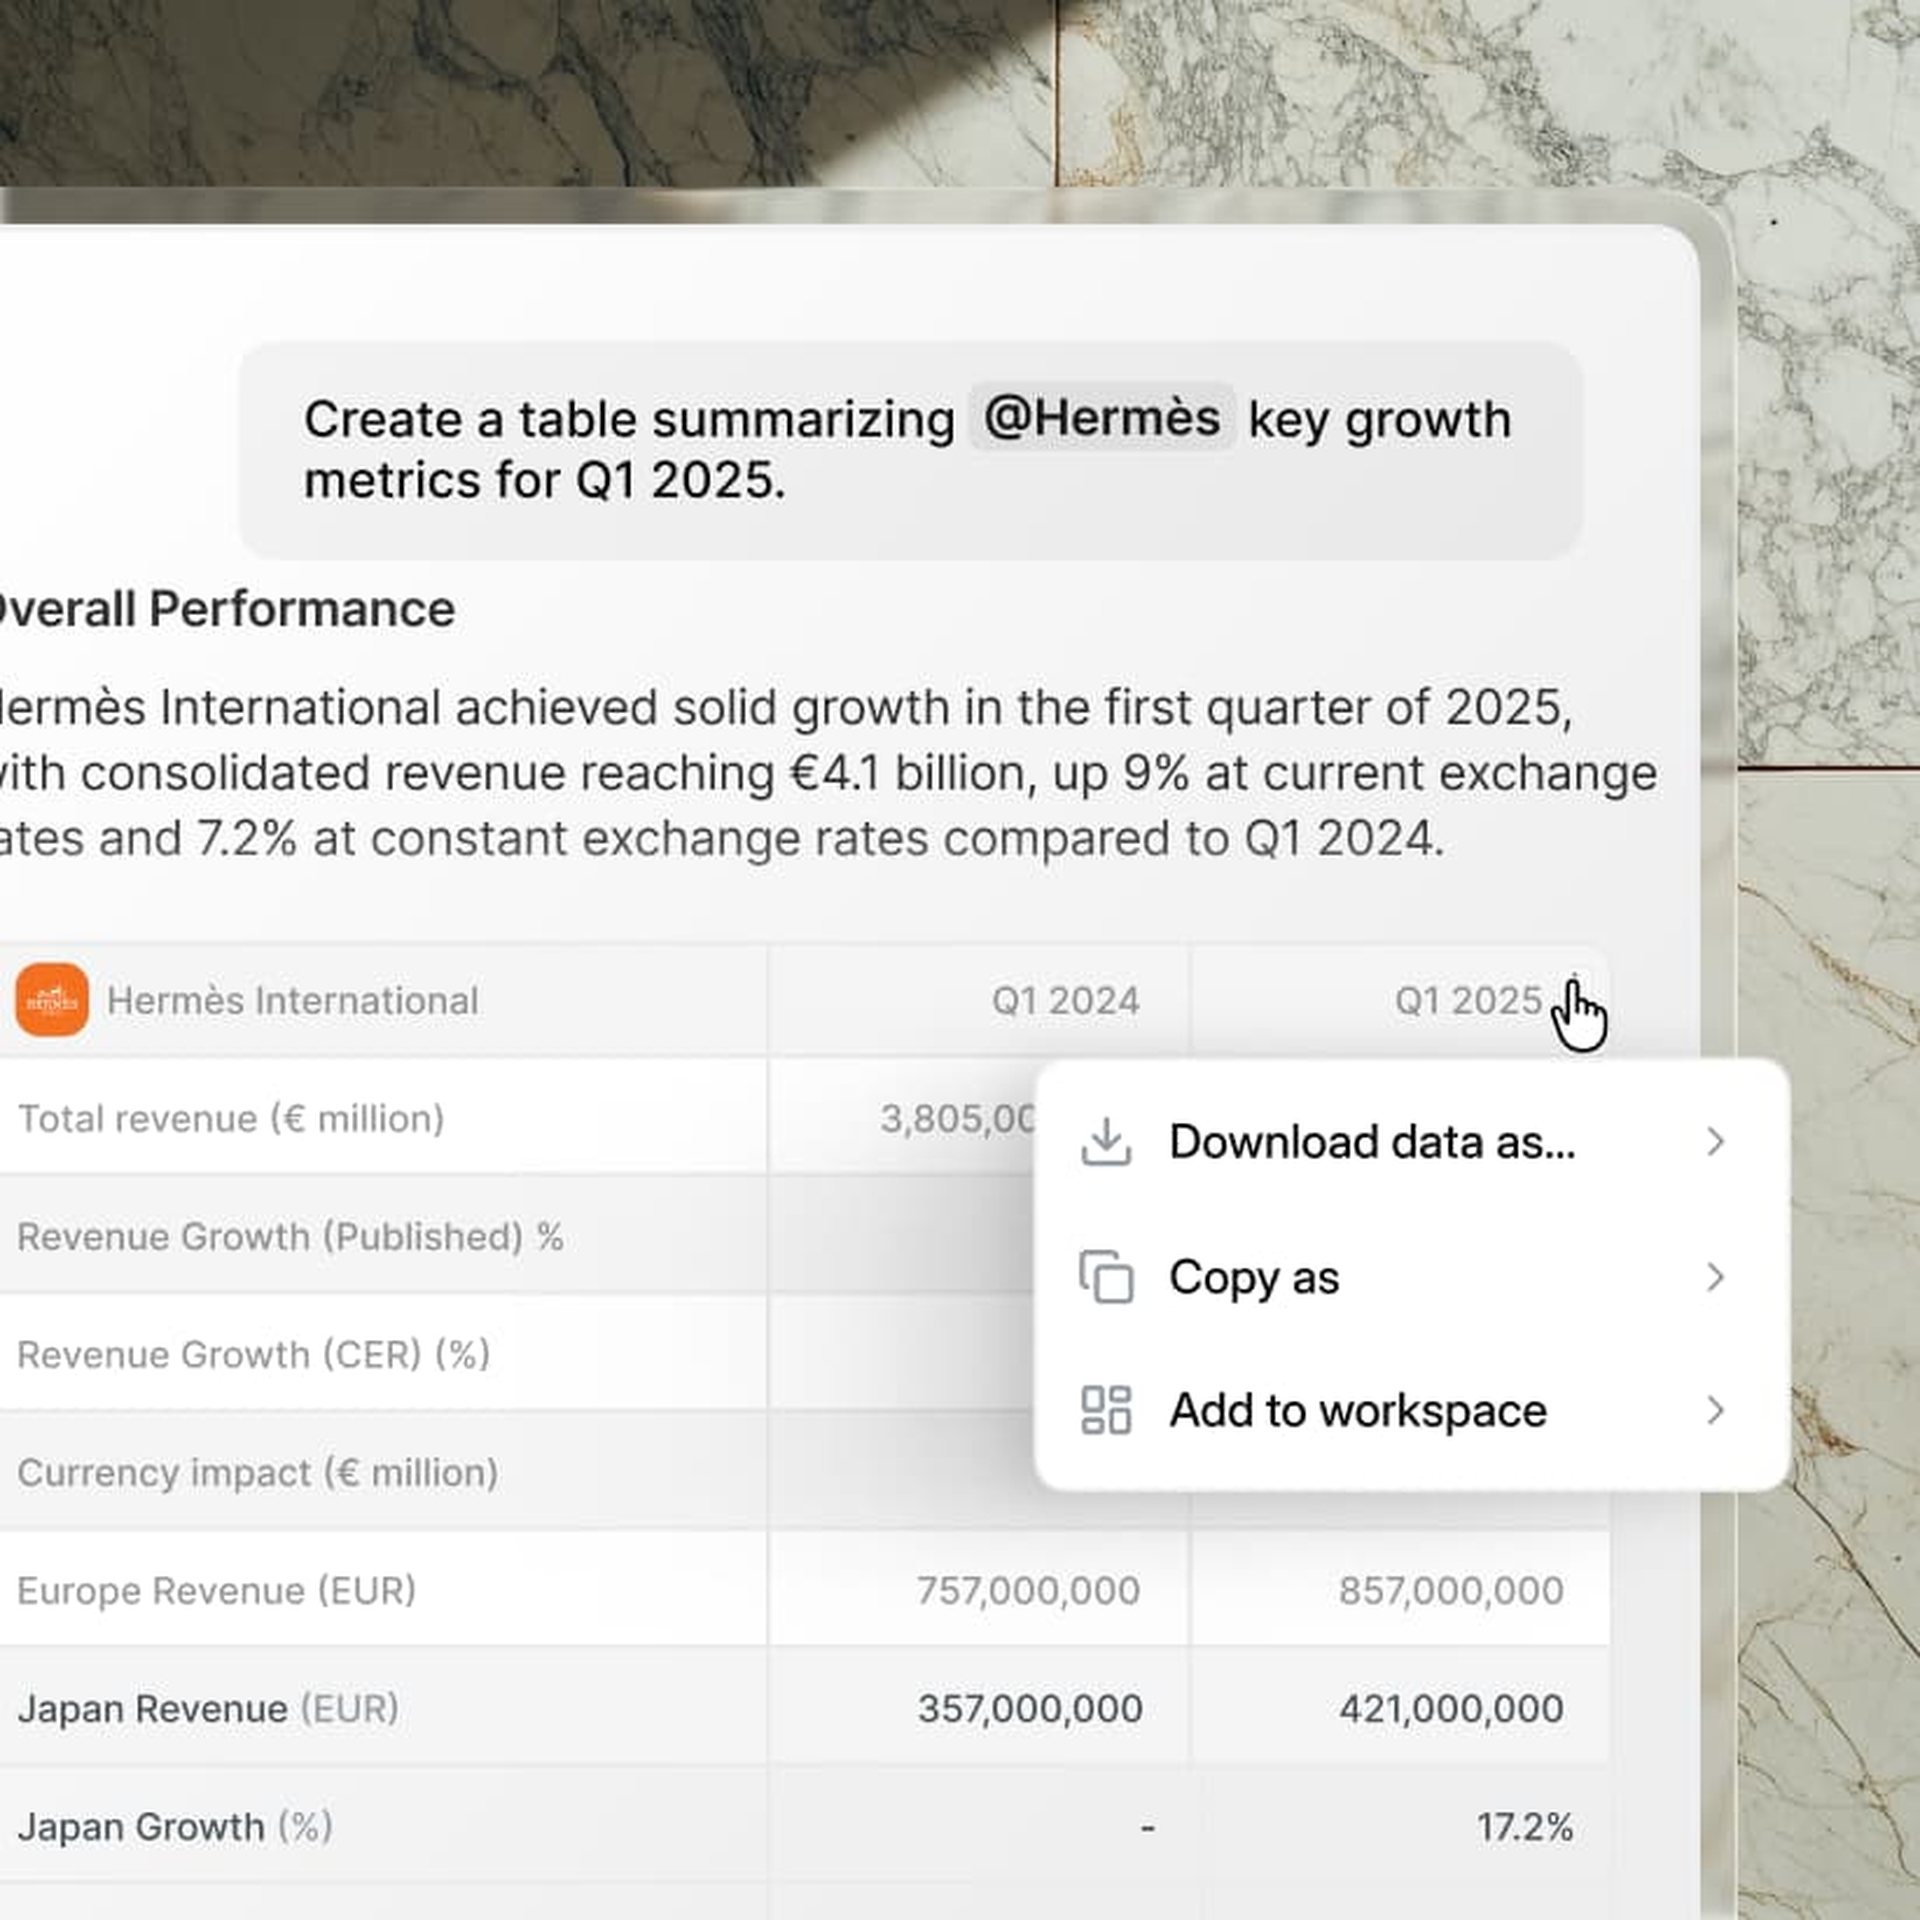Screen dimensions: 1920x1920
Task: Select the Q1 2024 column header
Action: point(1066,1001)
